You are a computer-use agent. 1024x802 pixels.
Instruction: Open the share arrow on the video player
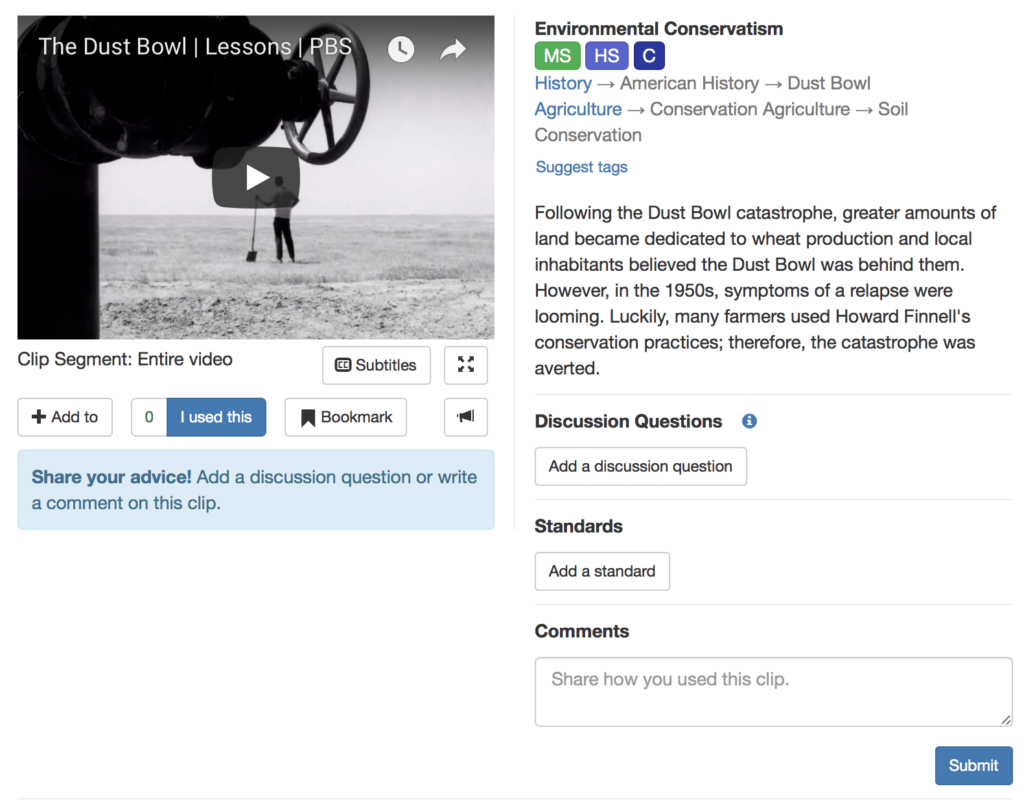[453, 48]
